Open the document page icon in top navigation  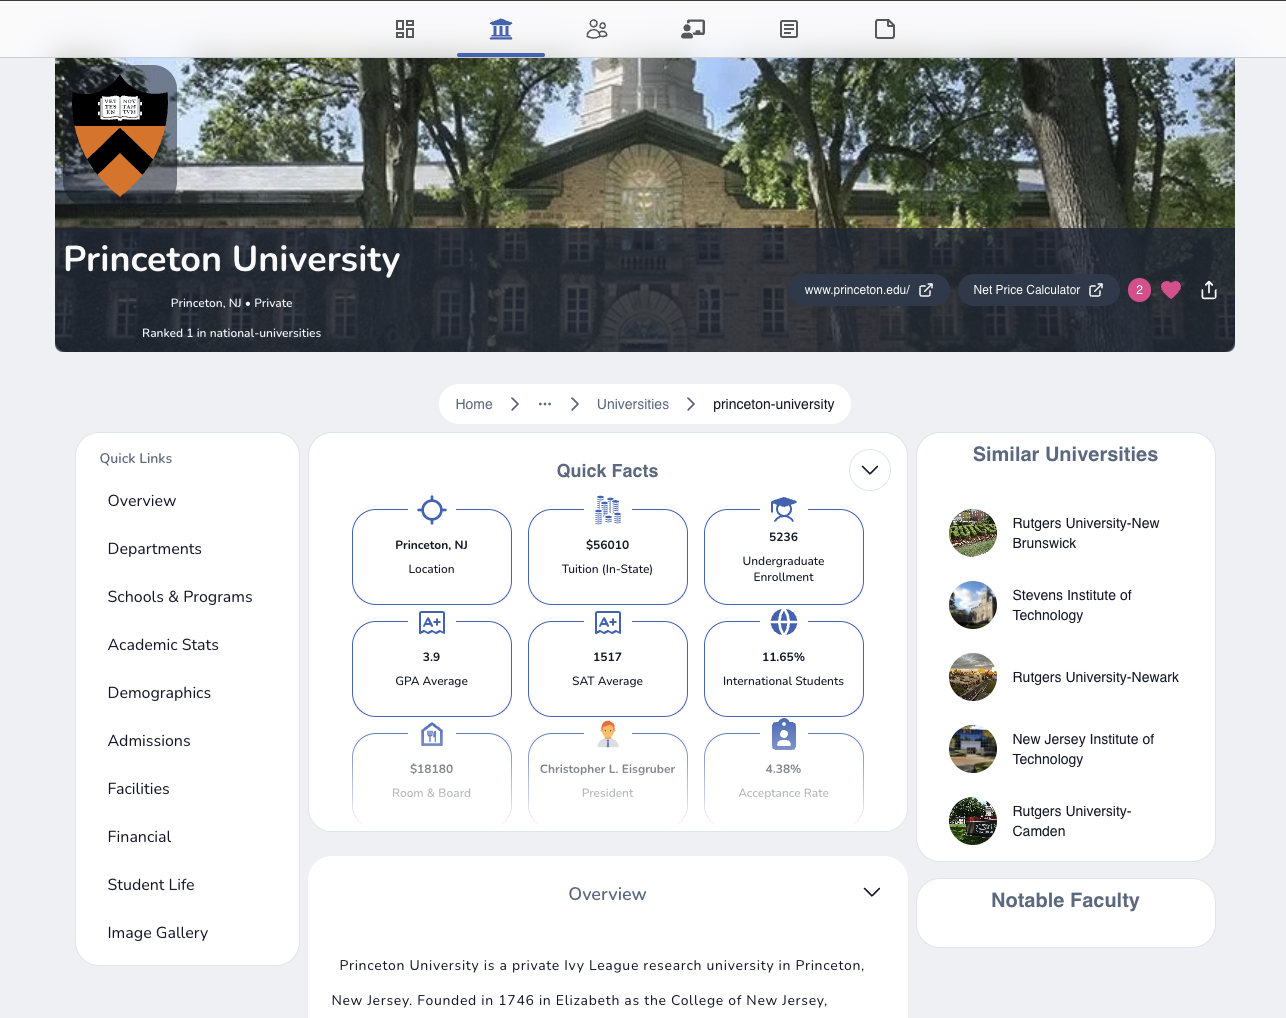(x=885, y=29)
